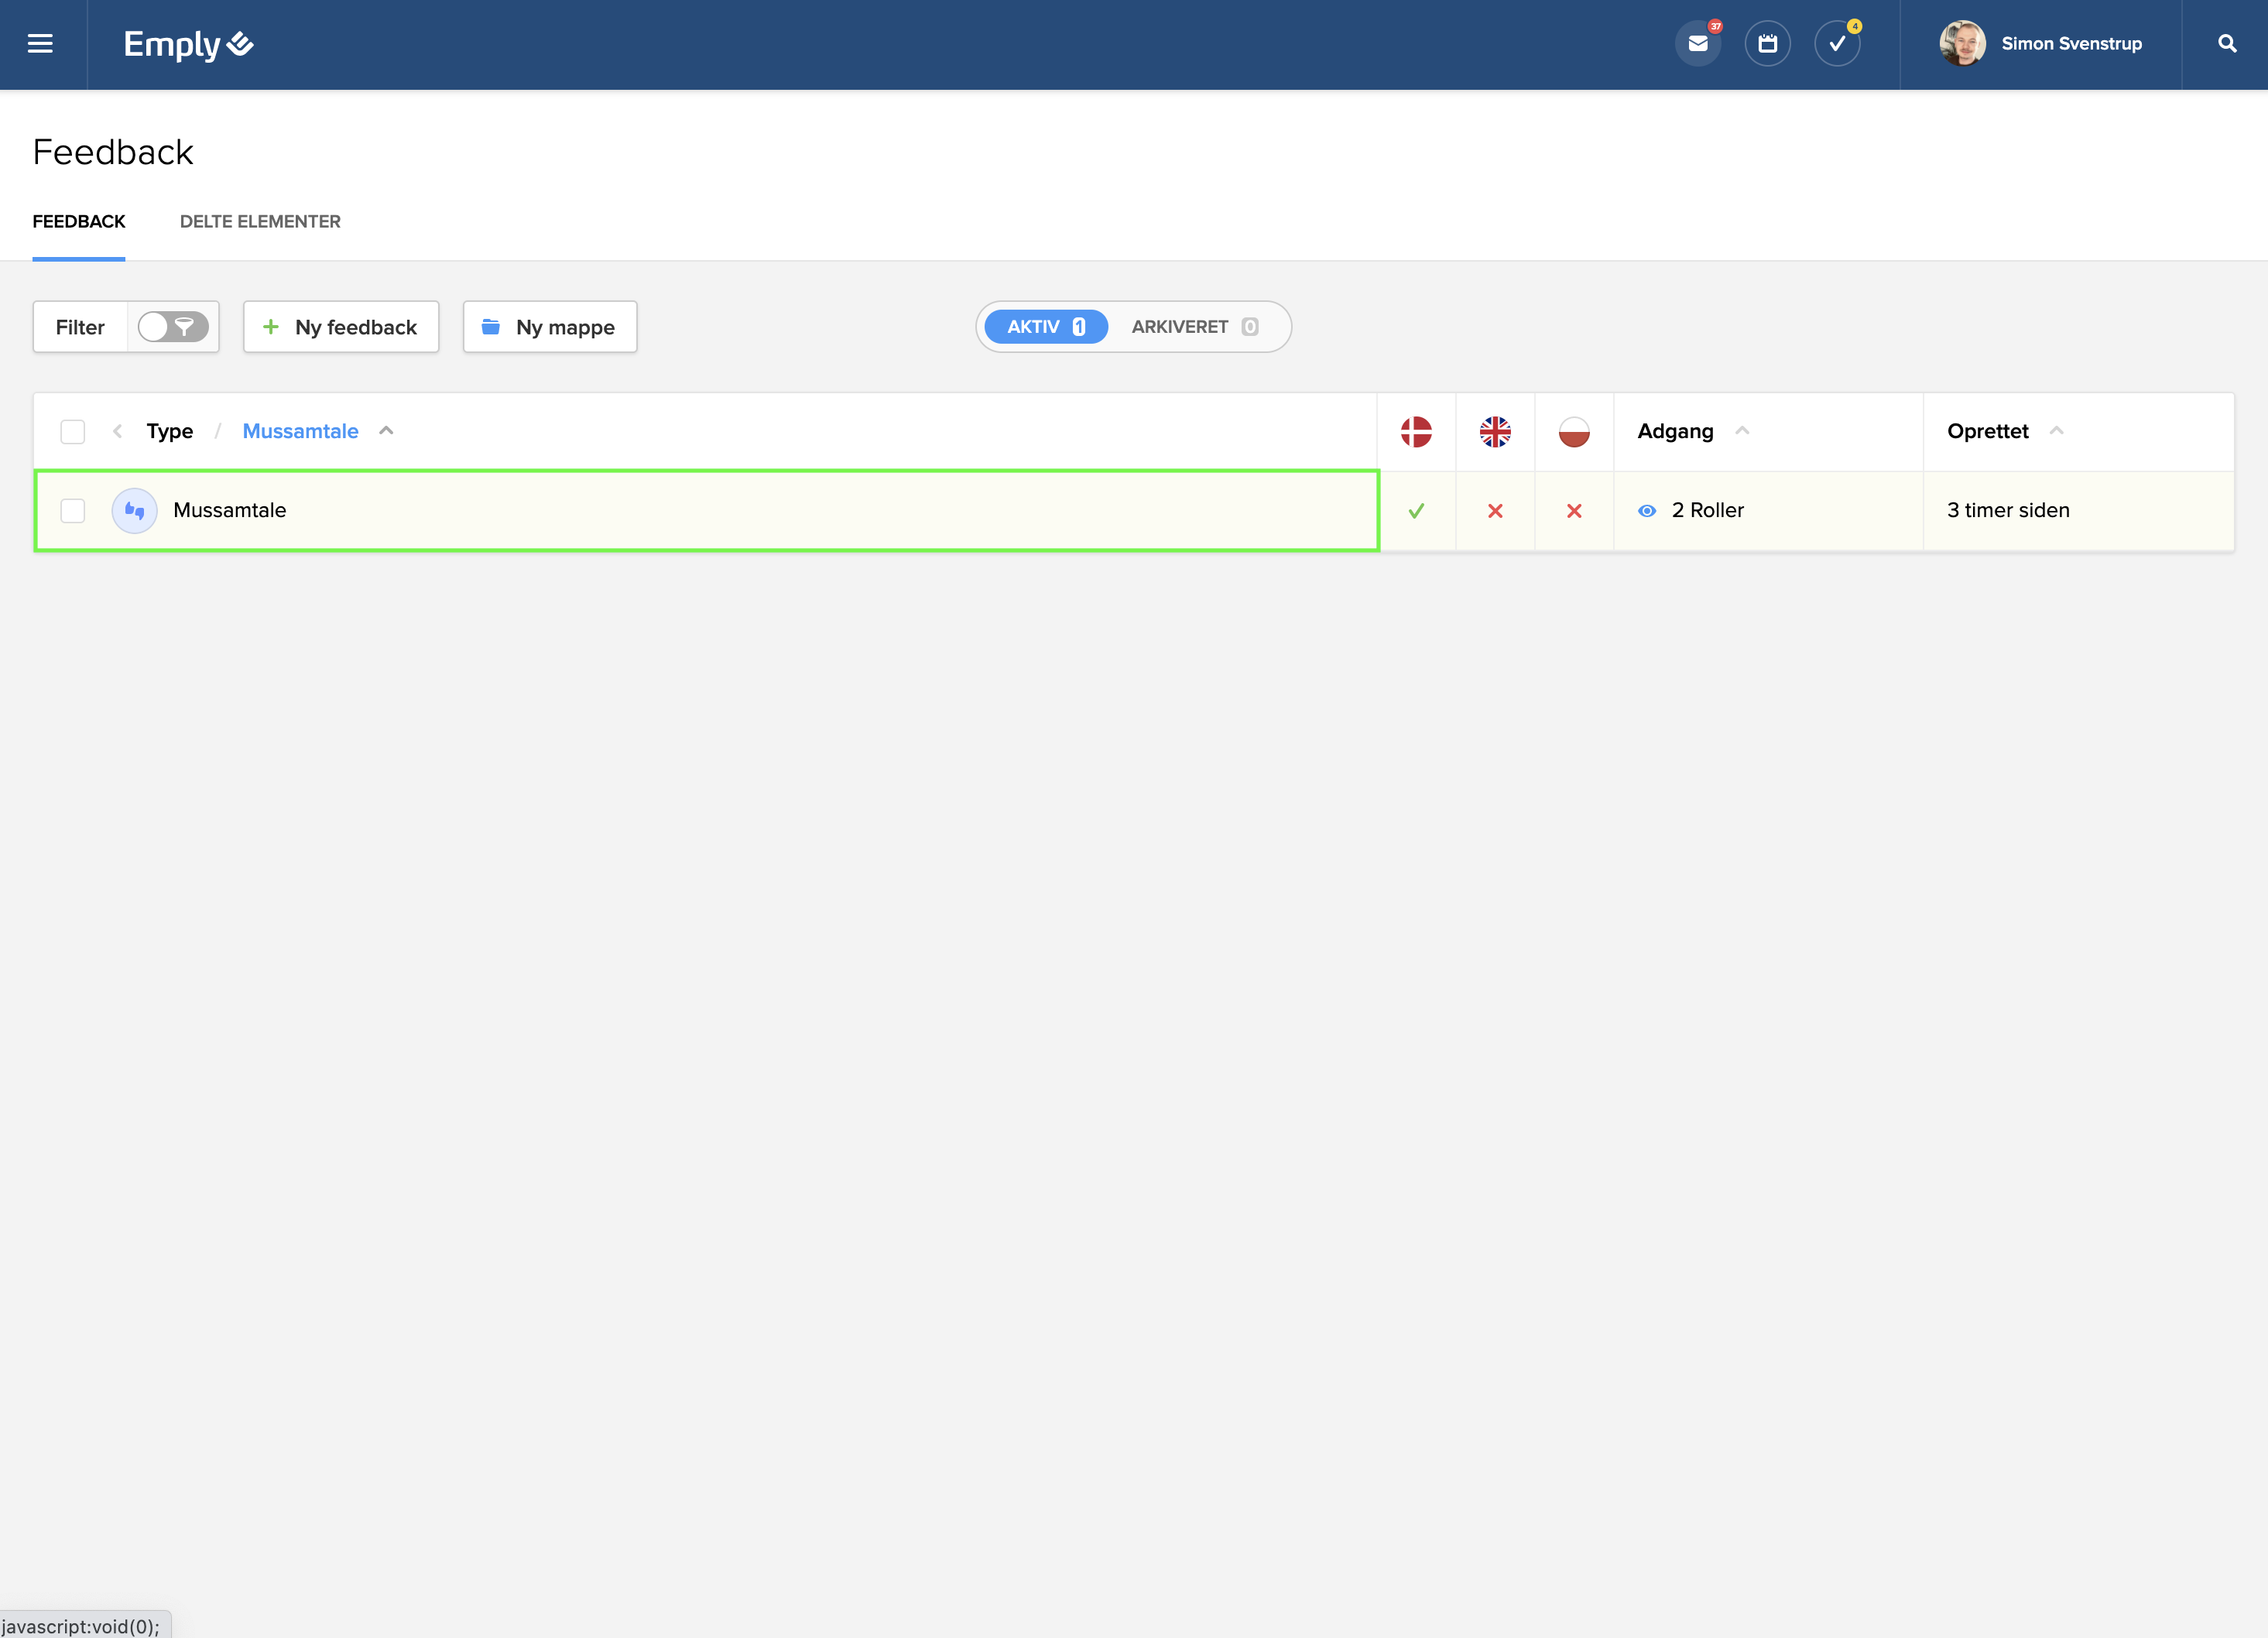Click the Danish flag column icon

(1416, 432)
